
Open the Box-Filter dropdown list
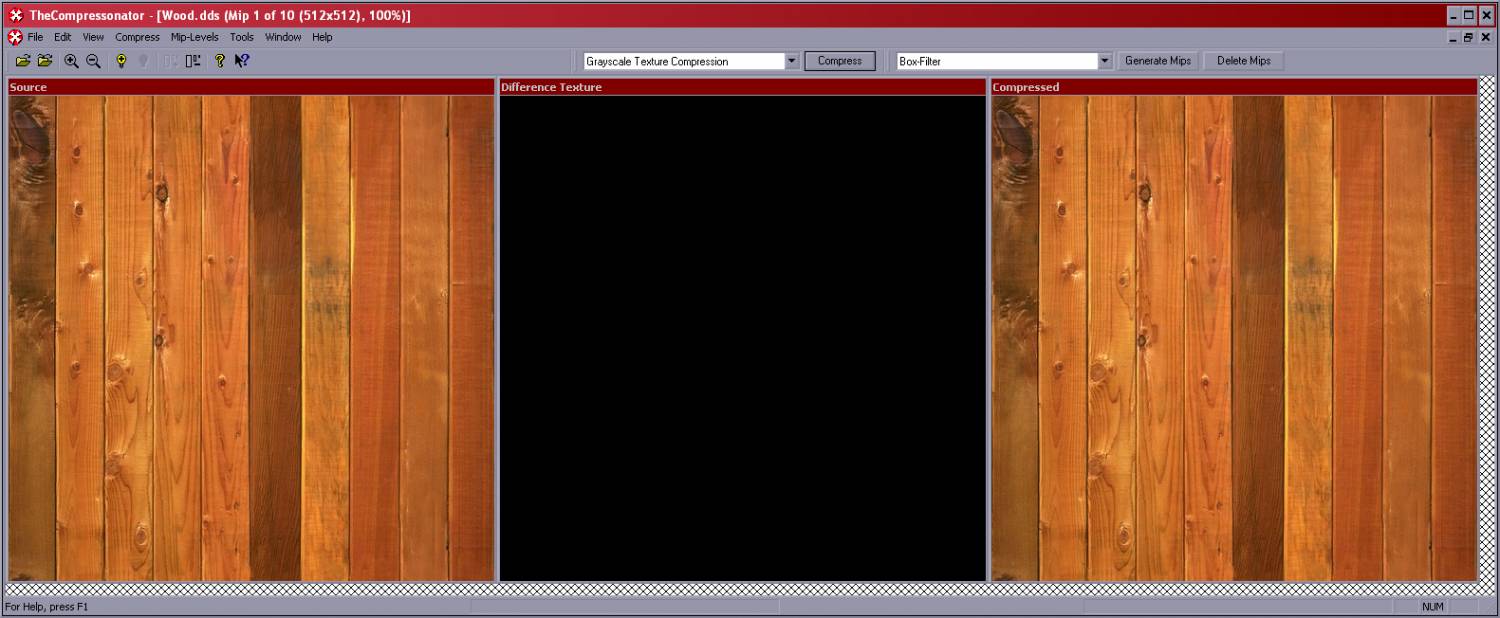[x=1105, y=61]
